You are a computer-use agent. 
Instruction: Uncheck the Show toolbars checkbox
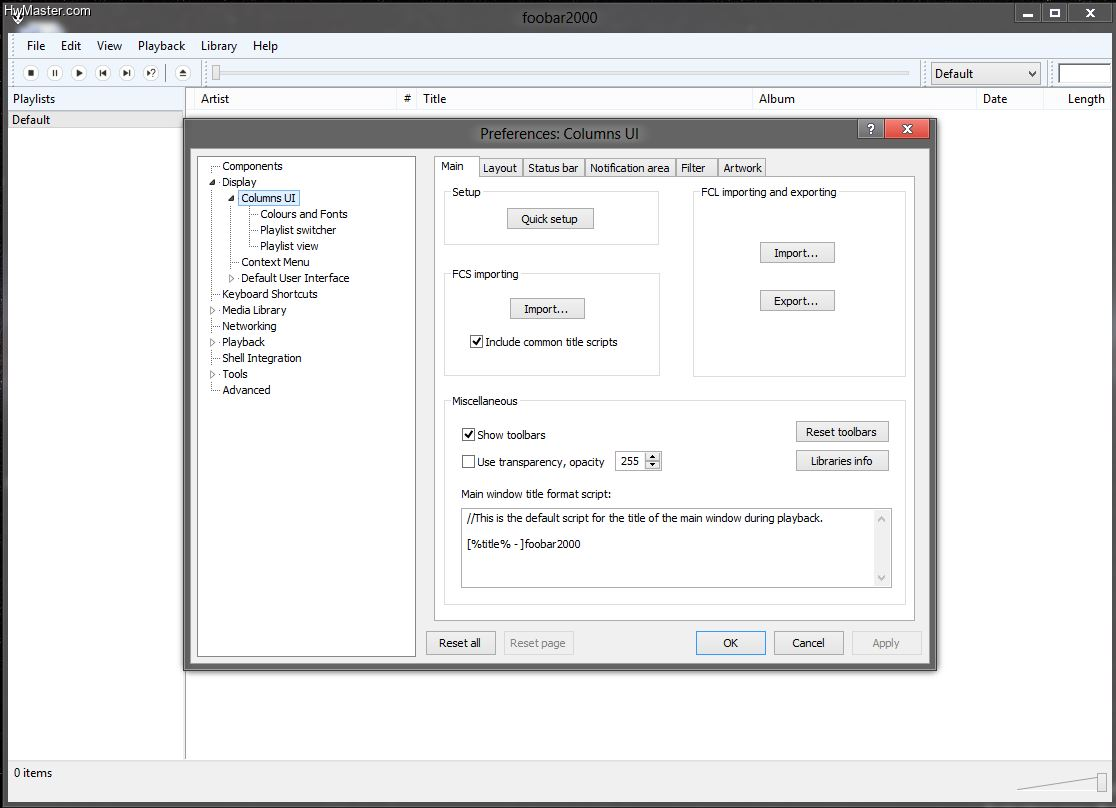pyautogui.click(x=468, y=434)
